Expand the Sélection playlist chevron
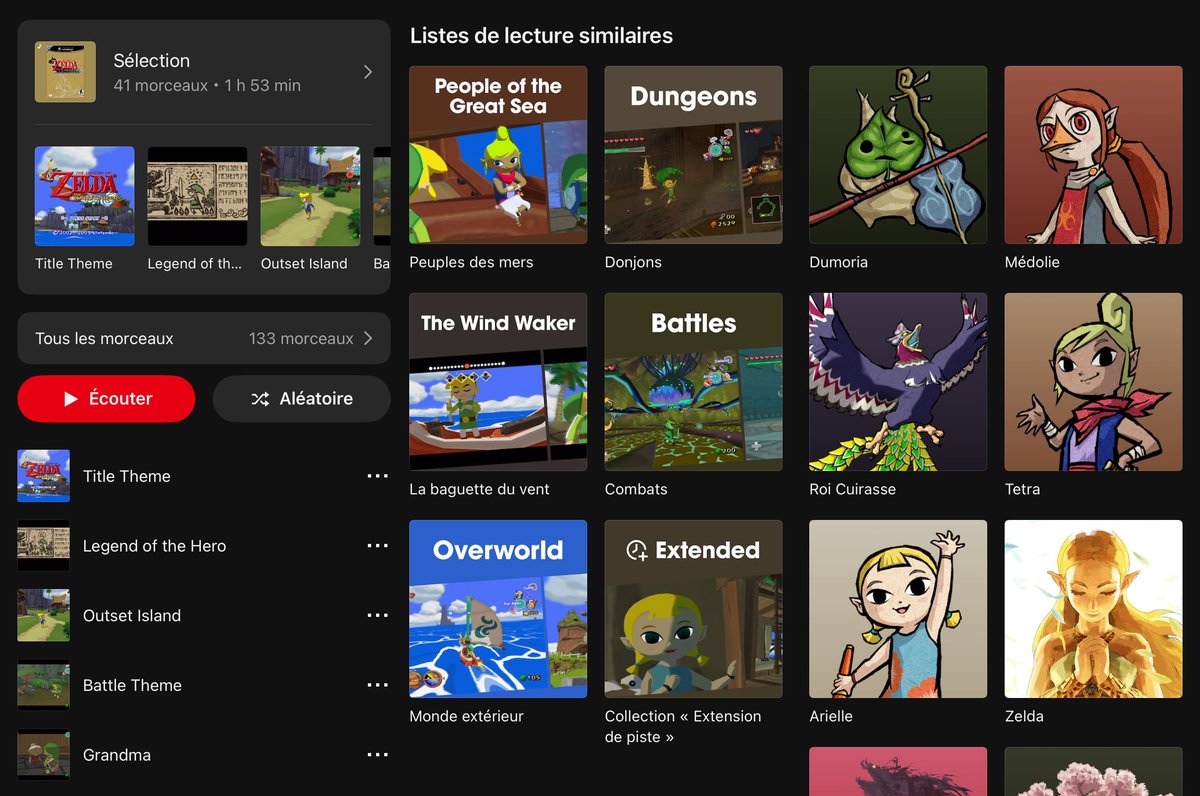 tap(368, 72)
